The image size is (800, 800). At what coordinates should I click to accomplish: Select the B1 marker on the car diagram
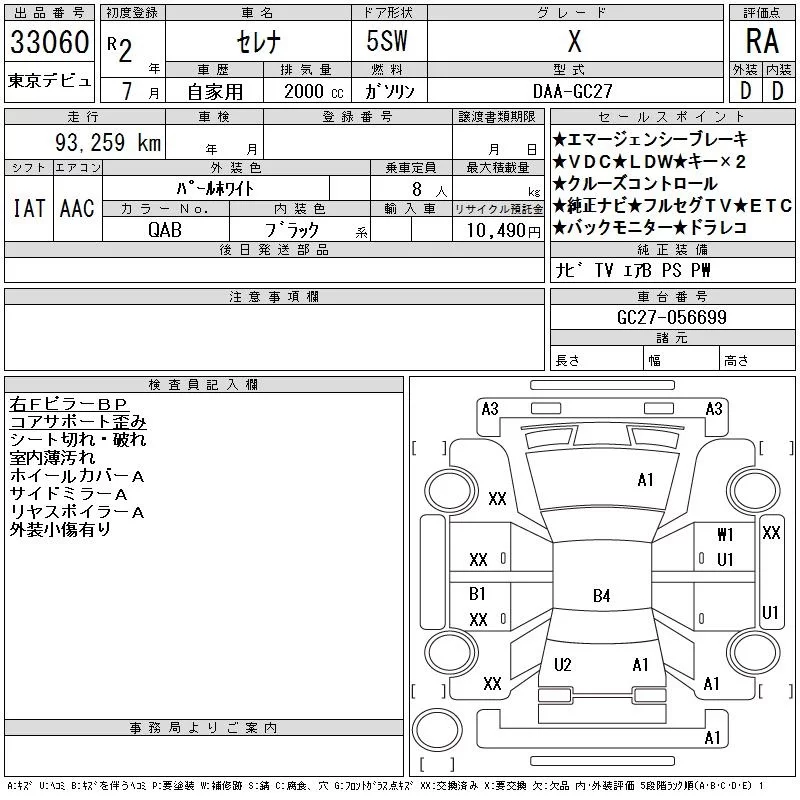(x=478, y=594)
